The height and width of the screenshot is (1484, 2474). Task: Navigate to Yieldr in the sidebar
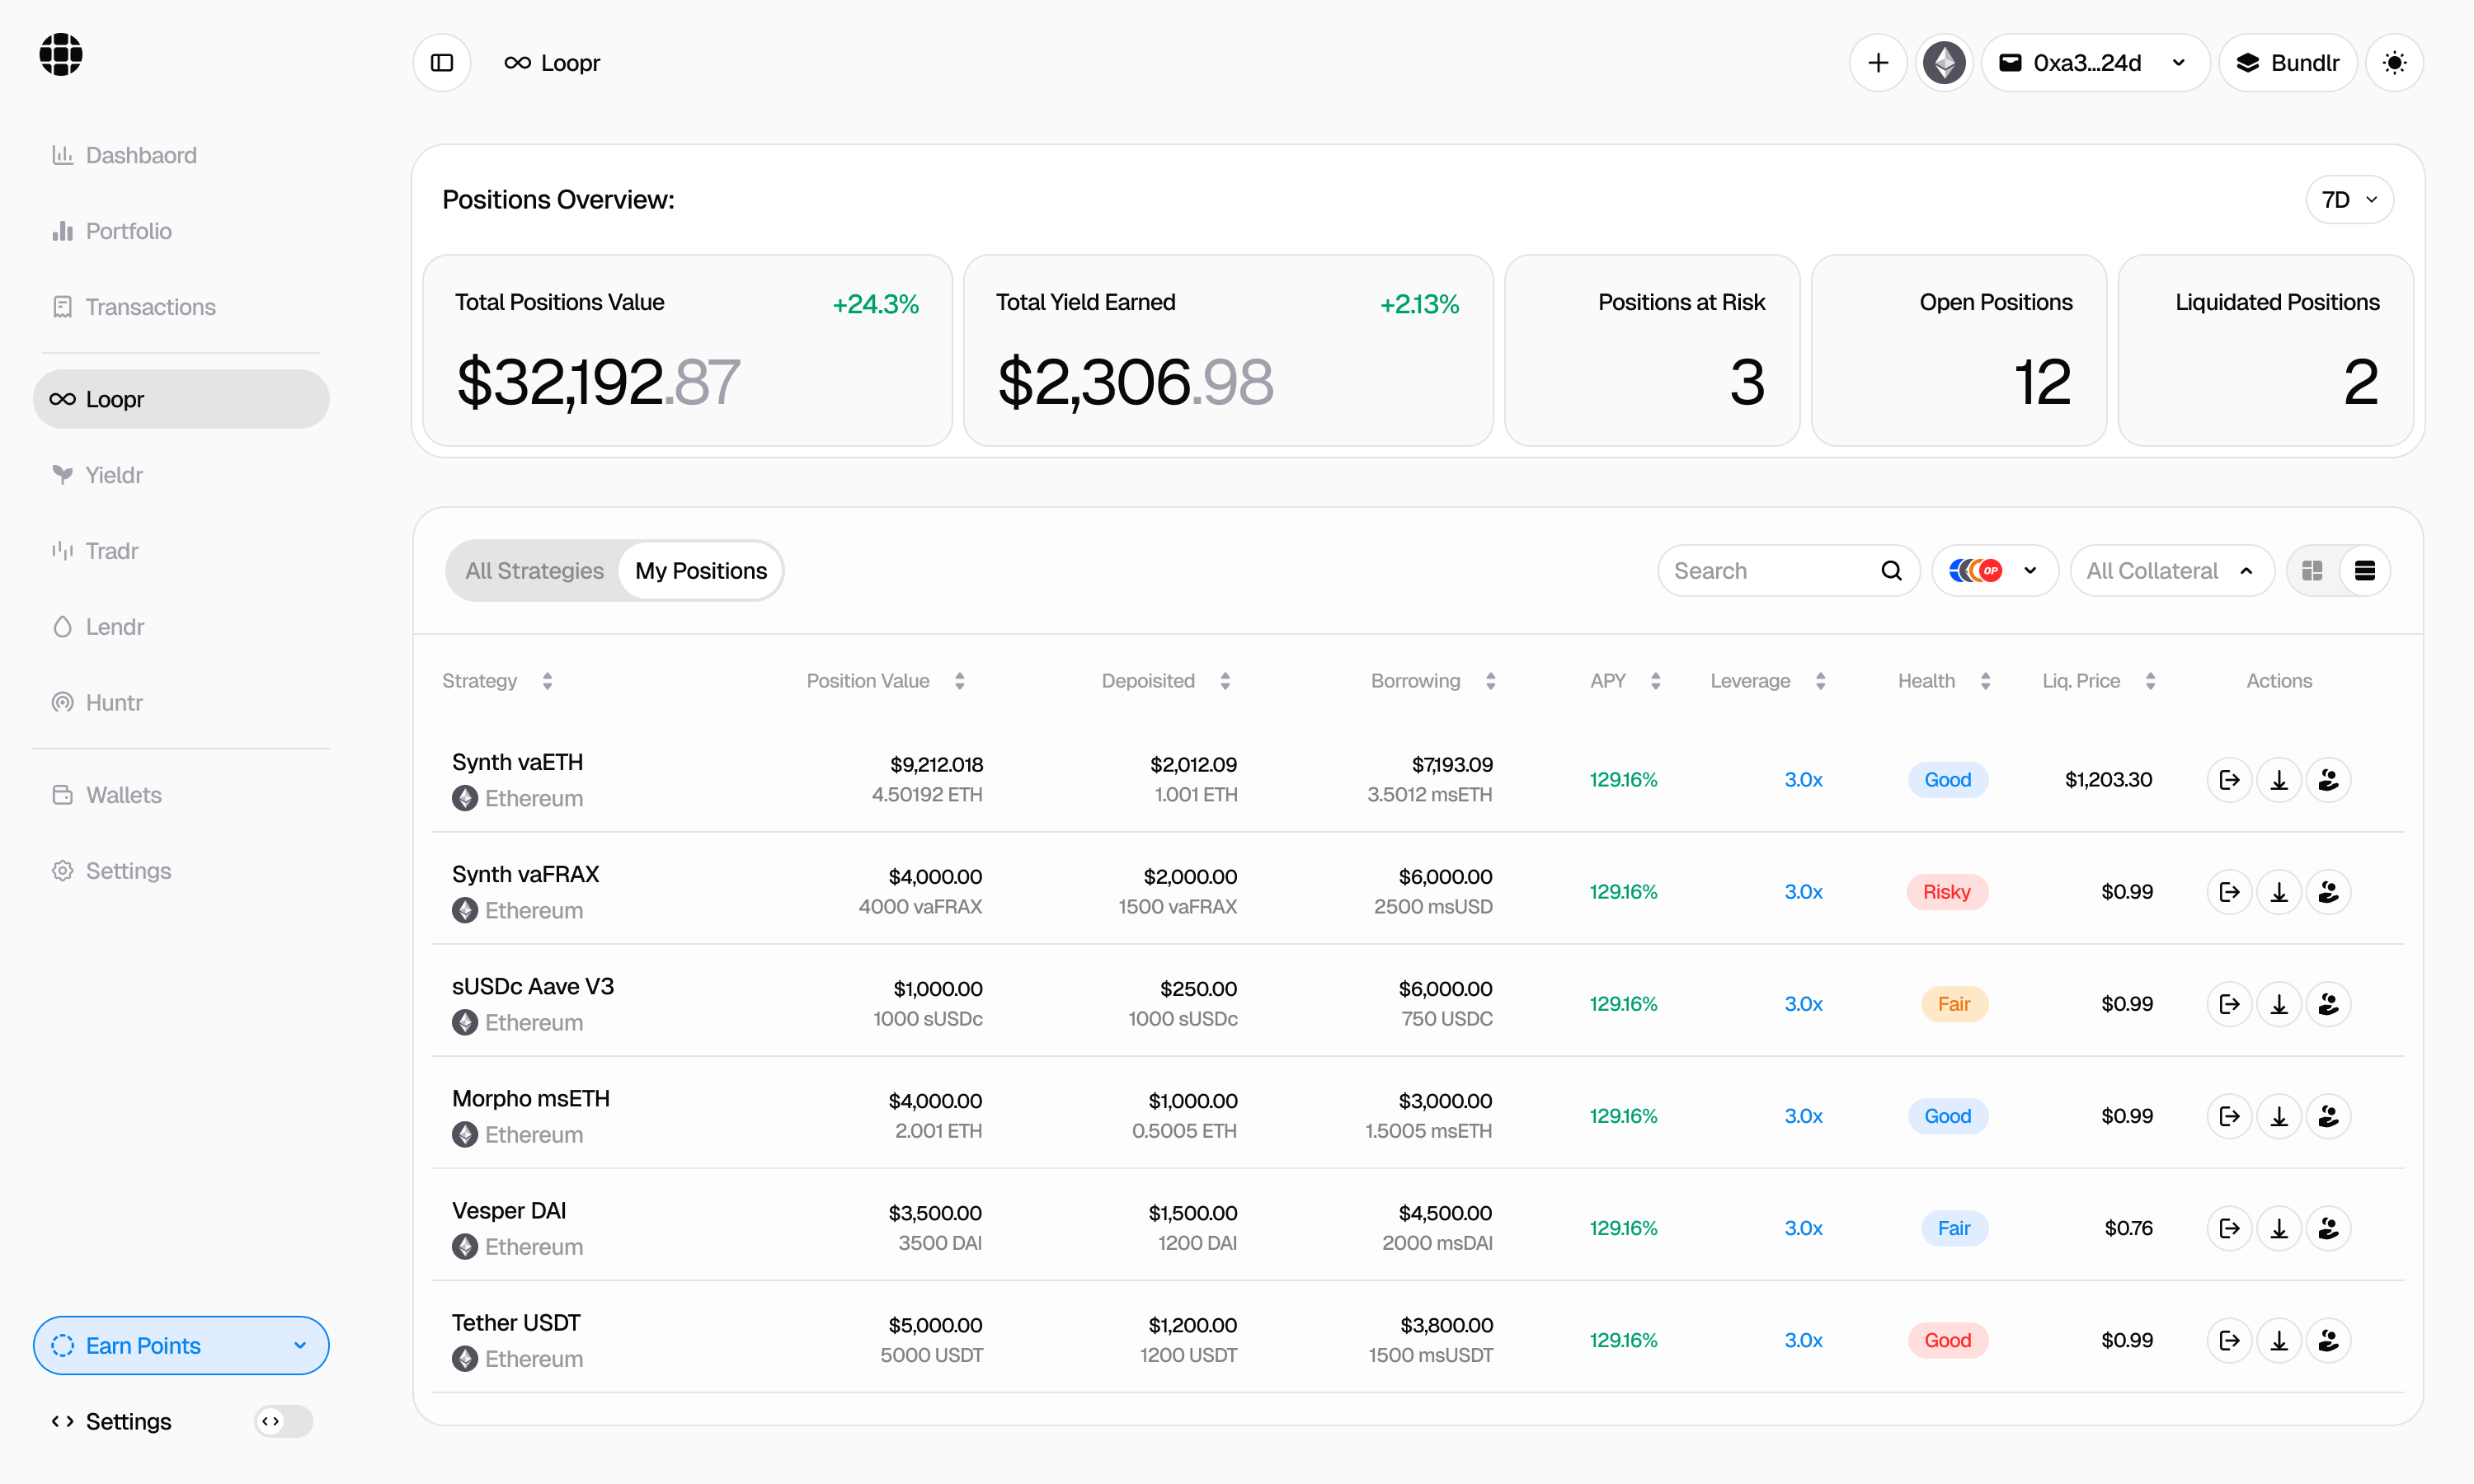coord(181,475)
